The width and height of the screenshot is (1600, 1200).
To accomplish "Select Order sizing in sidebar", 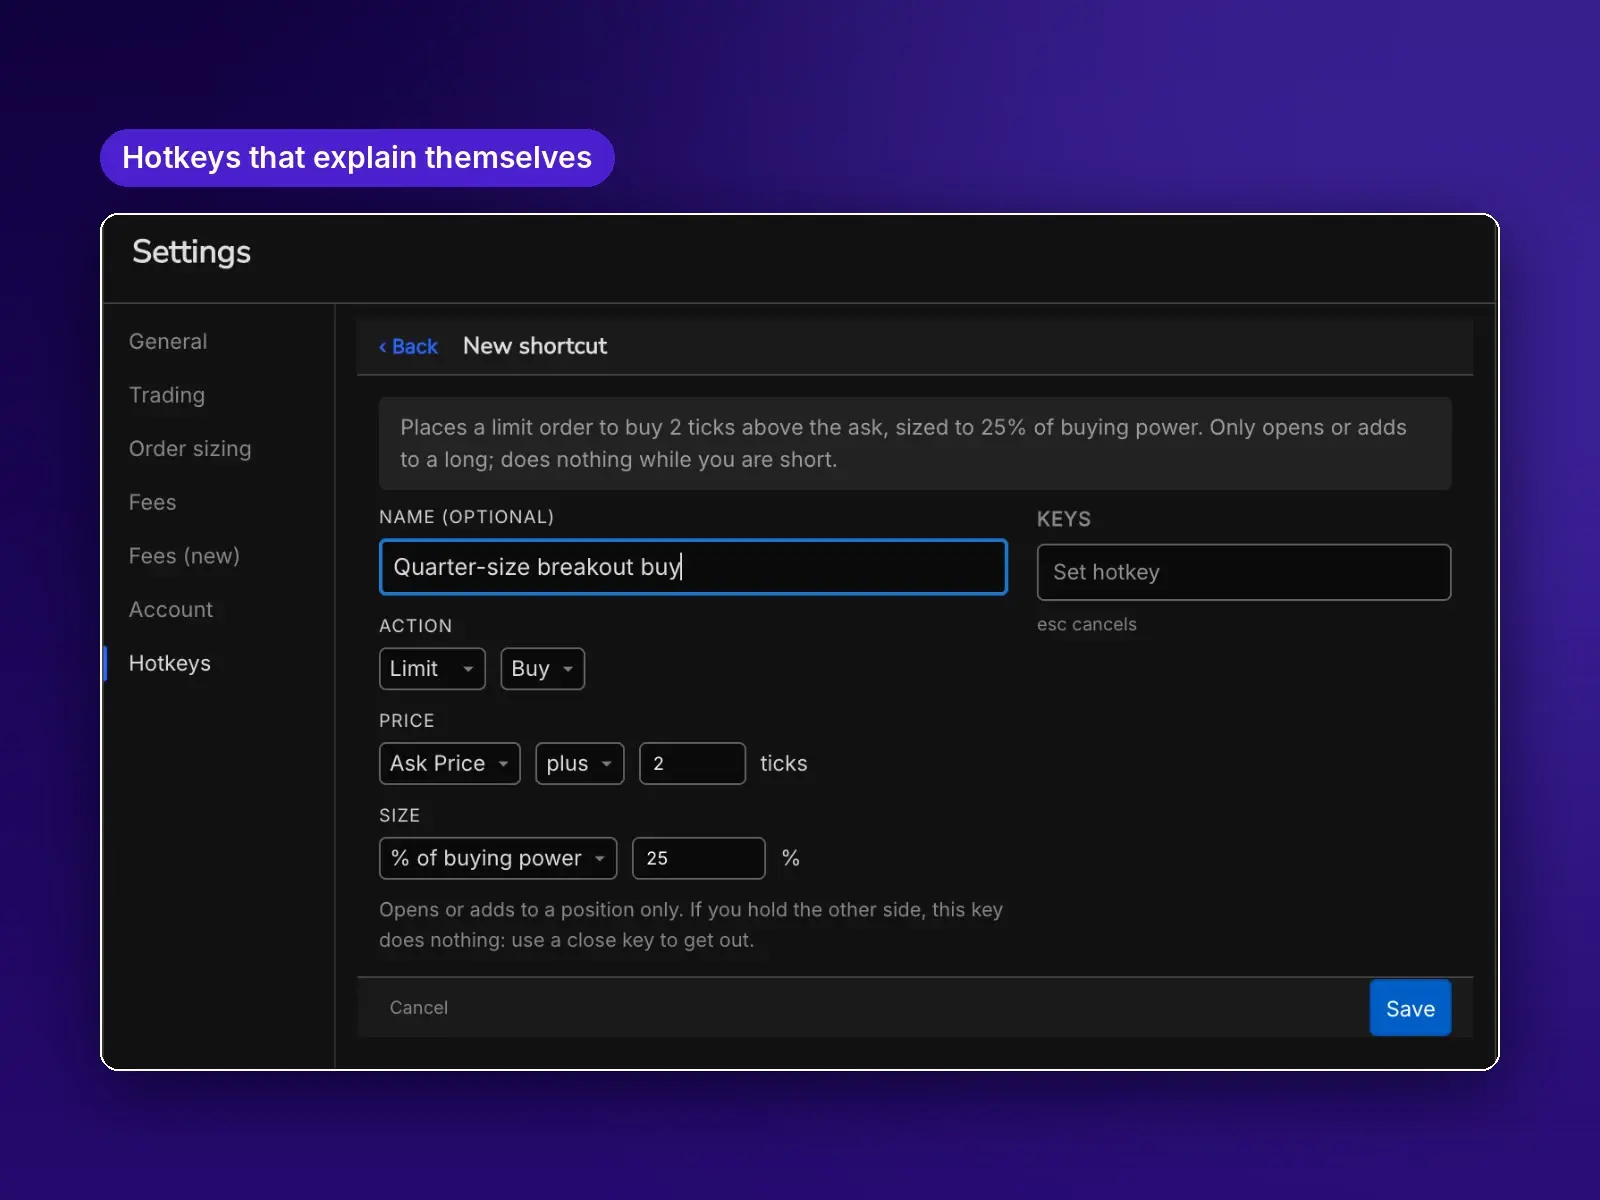I will tap(190, 449).
